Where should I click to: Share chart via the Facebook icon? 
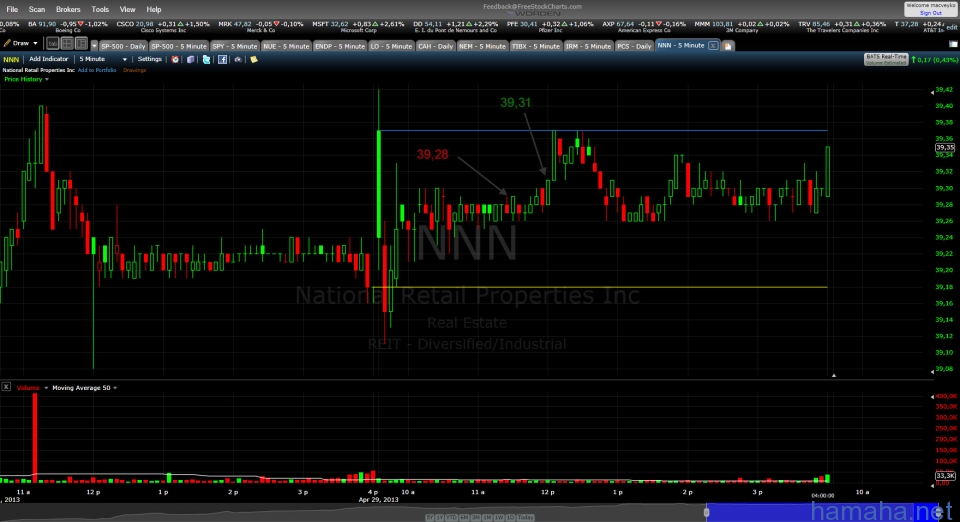click(x=222, y=59)
